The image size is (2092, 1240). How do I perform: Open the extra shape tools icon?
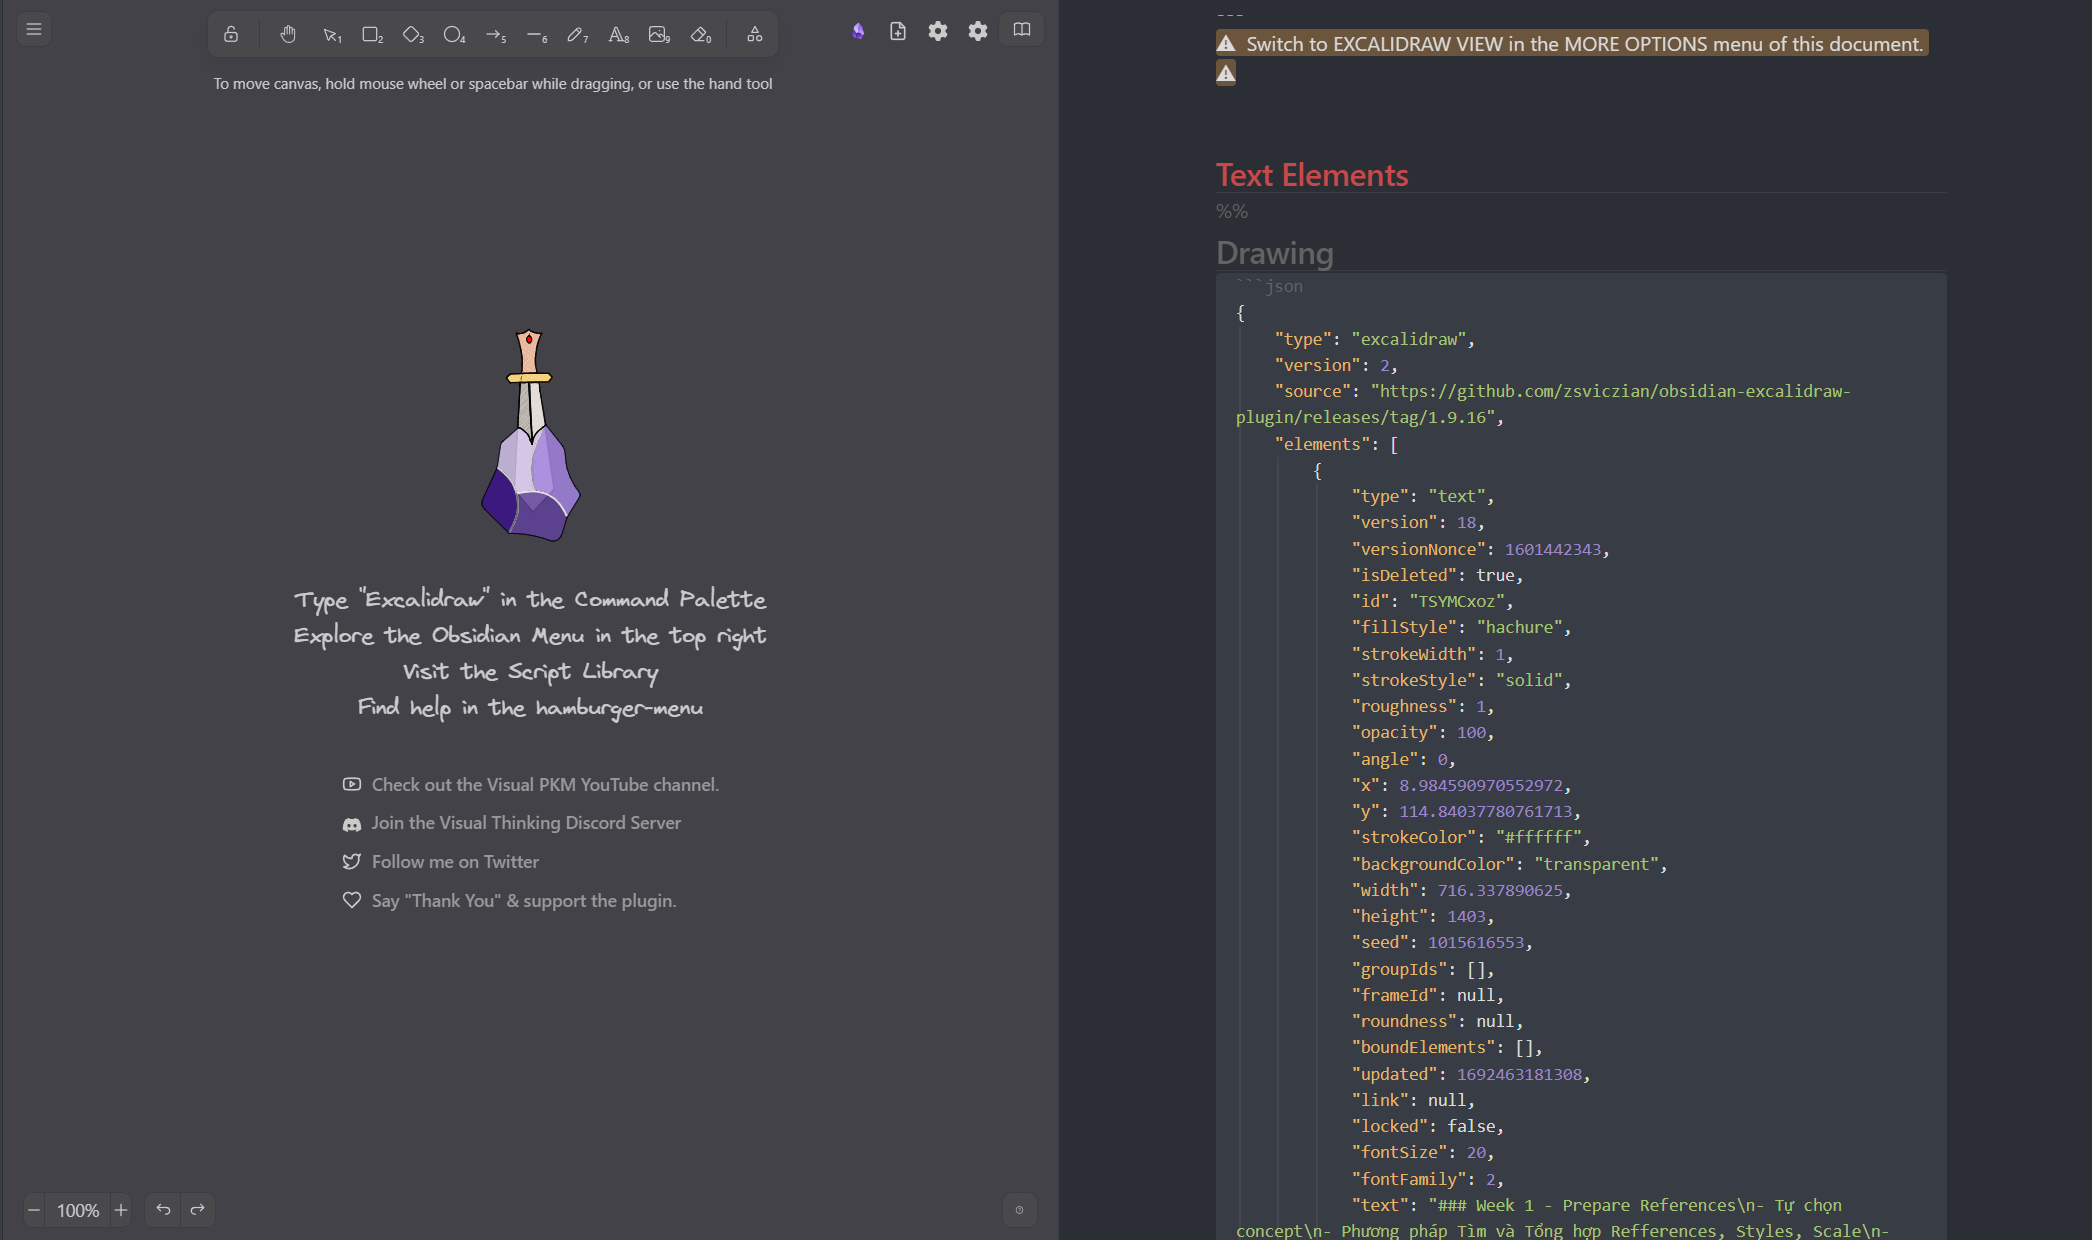click(753, 33)
